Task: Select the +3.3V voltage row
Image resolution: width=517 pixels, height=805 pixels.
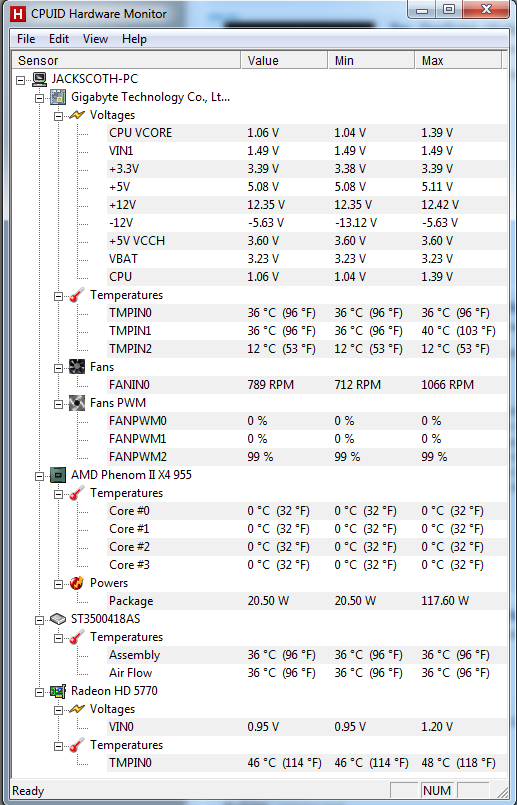Action: 307,169
